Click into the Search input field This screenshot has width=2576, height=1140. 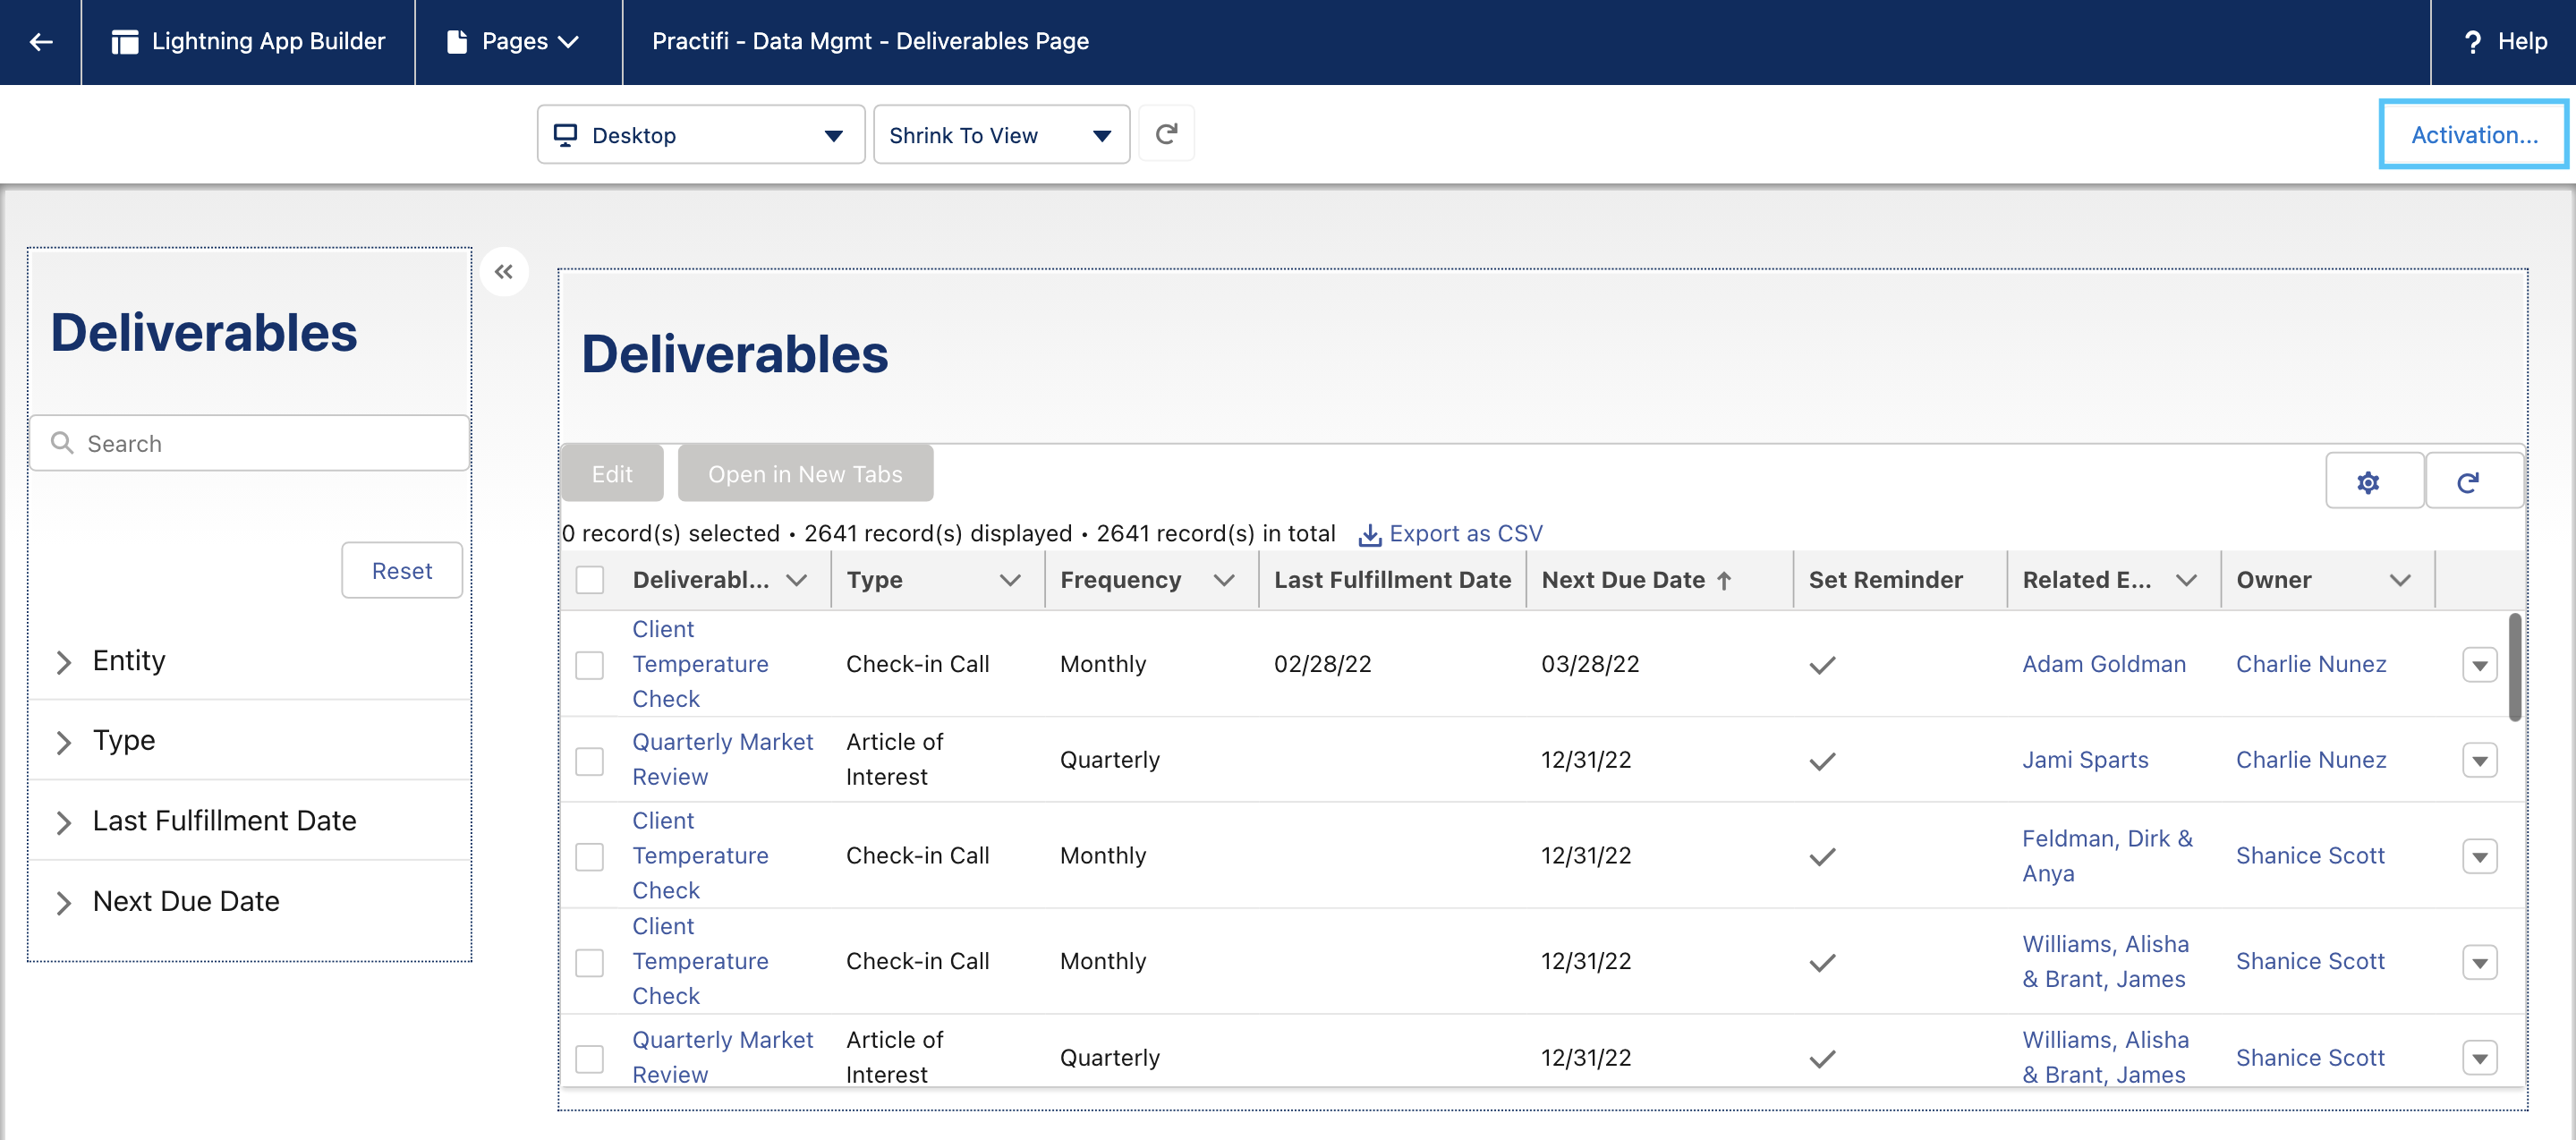click(x=250, y=443)
